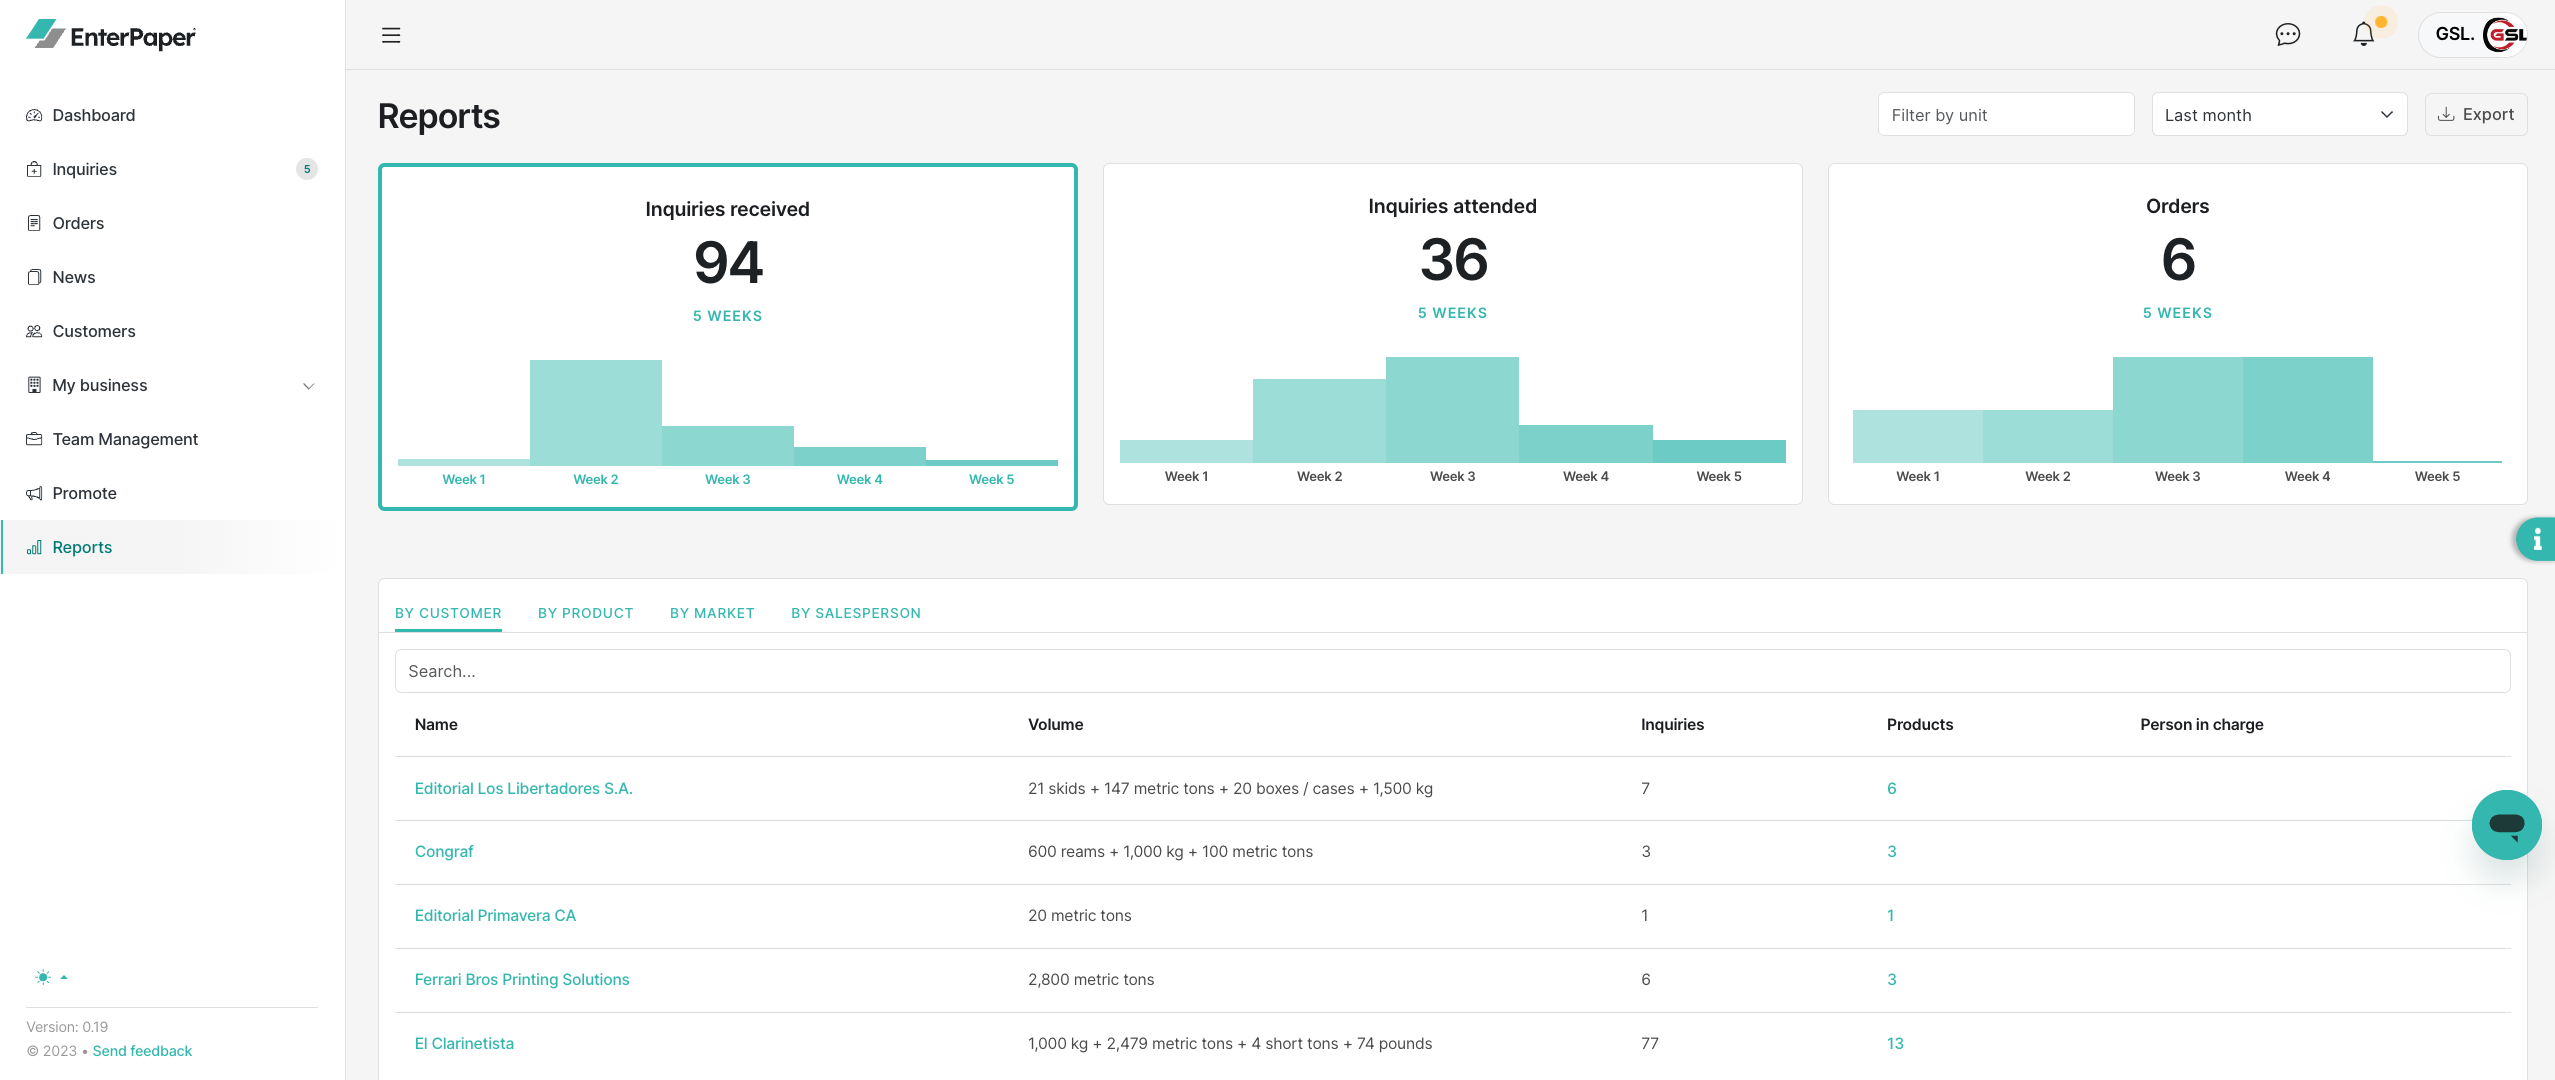Click the Inquiries sidebar icon
The width and height of the screenshot is (2555, 1080).
click(34, 169)
